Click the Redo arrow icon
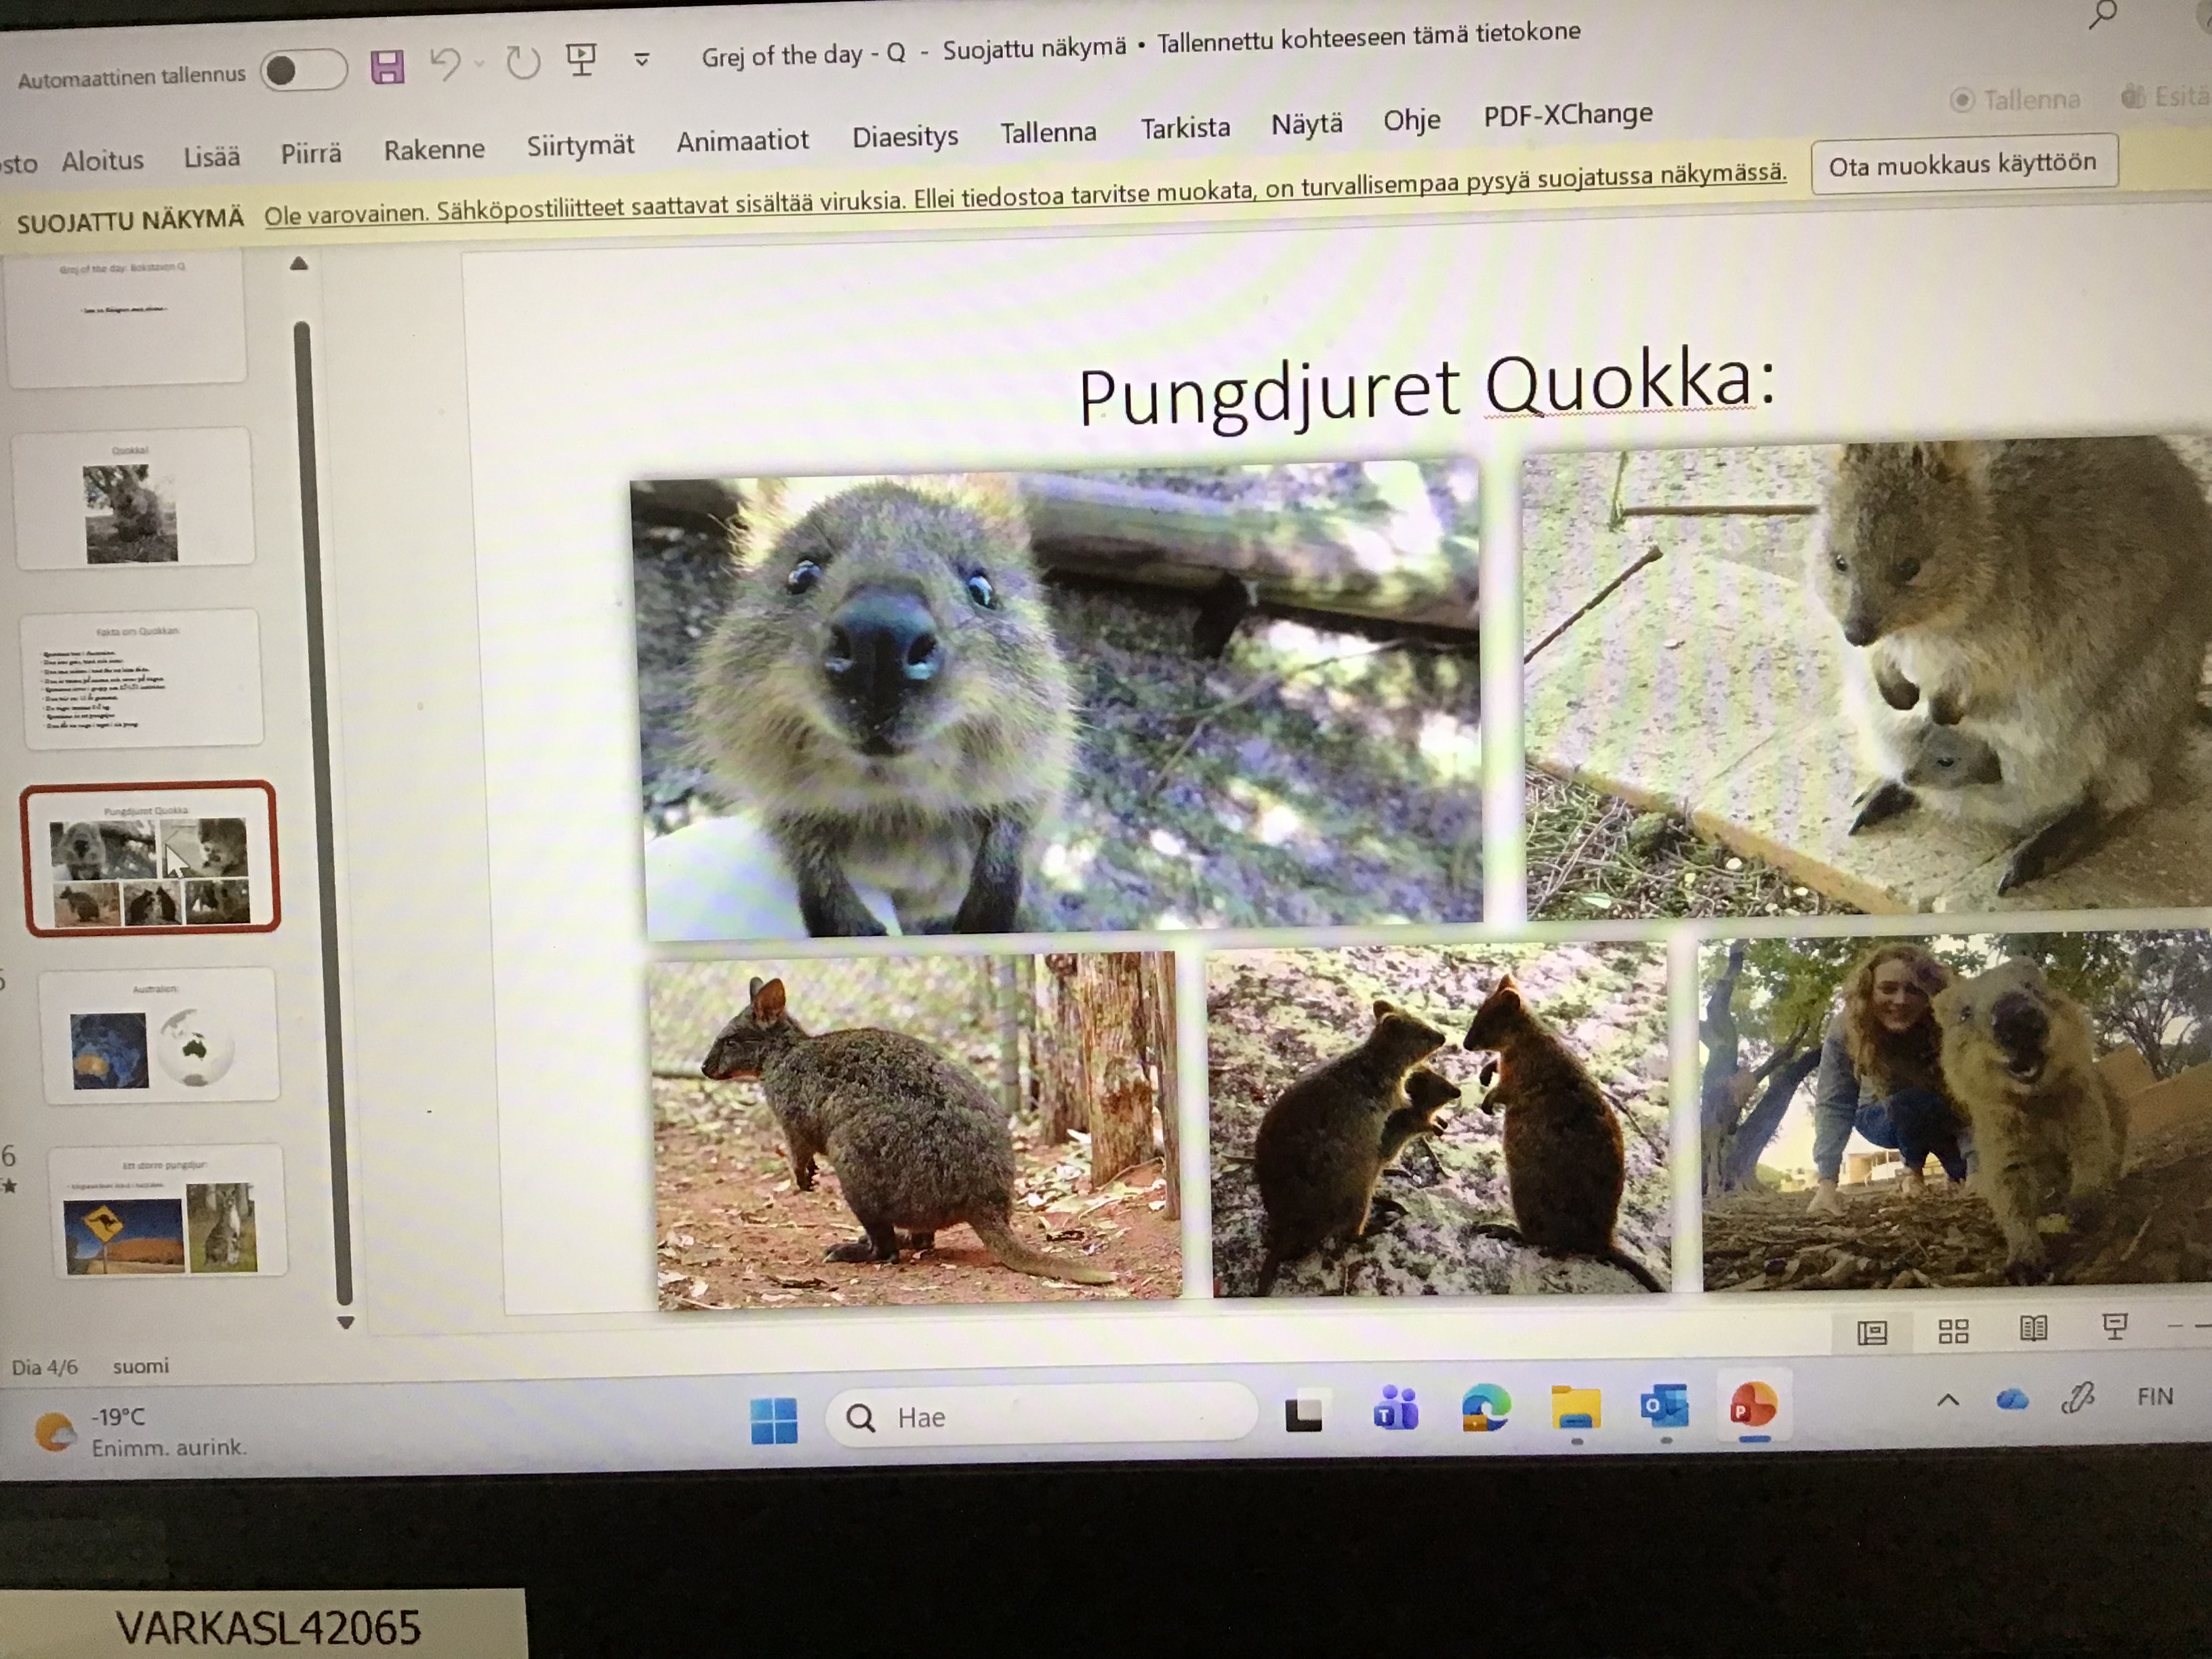2212x1659 pixels. click(522, 63)
